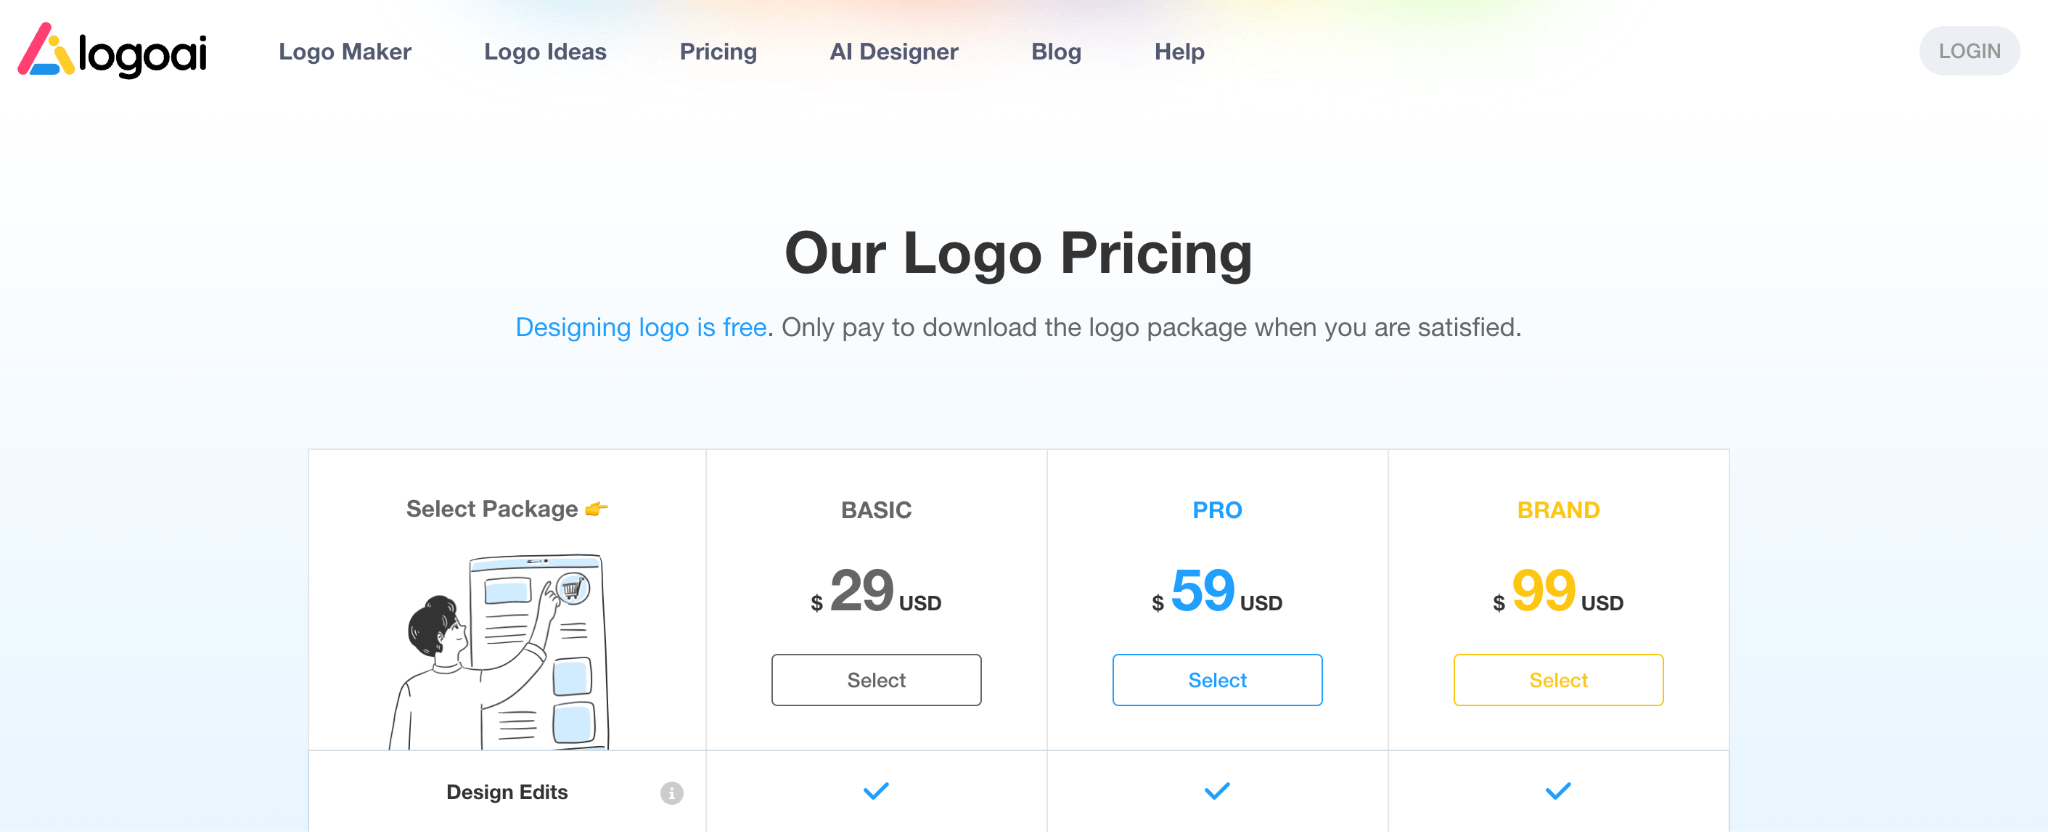Visit the Blog section
2048x832 pixels.
point(1056,52)
